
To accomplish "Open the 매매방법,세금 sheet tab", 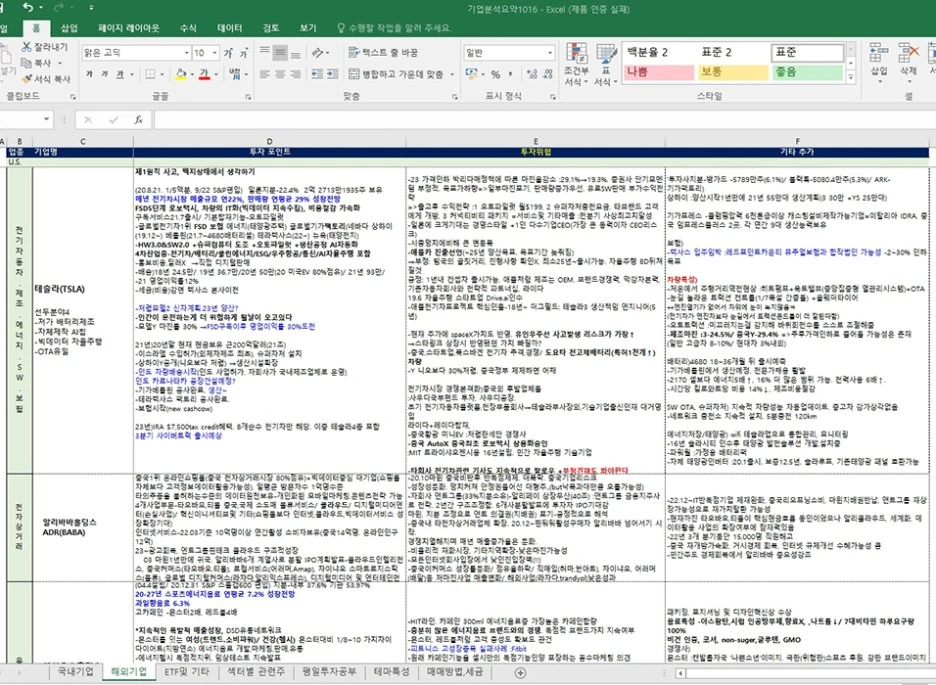I will pos(455,672).
